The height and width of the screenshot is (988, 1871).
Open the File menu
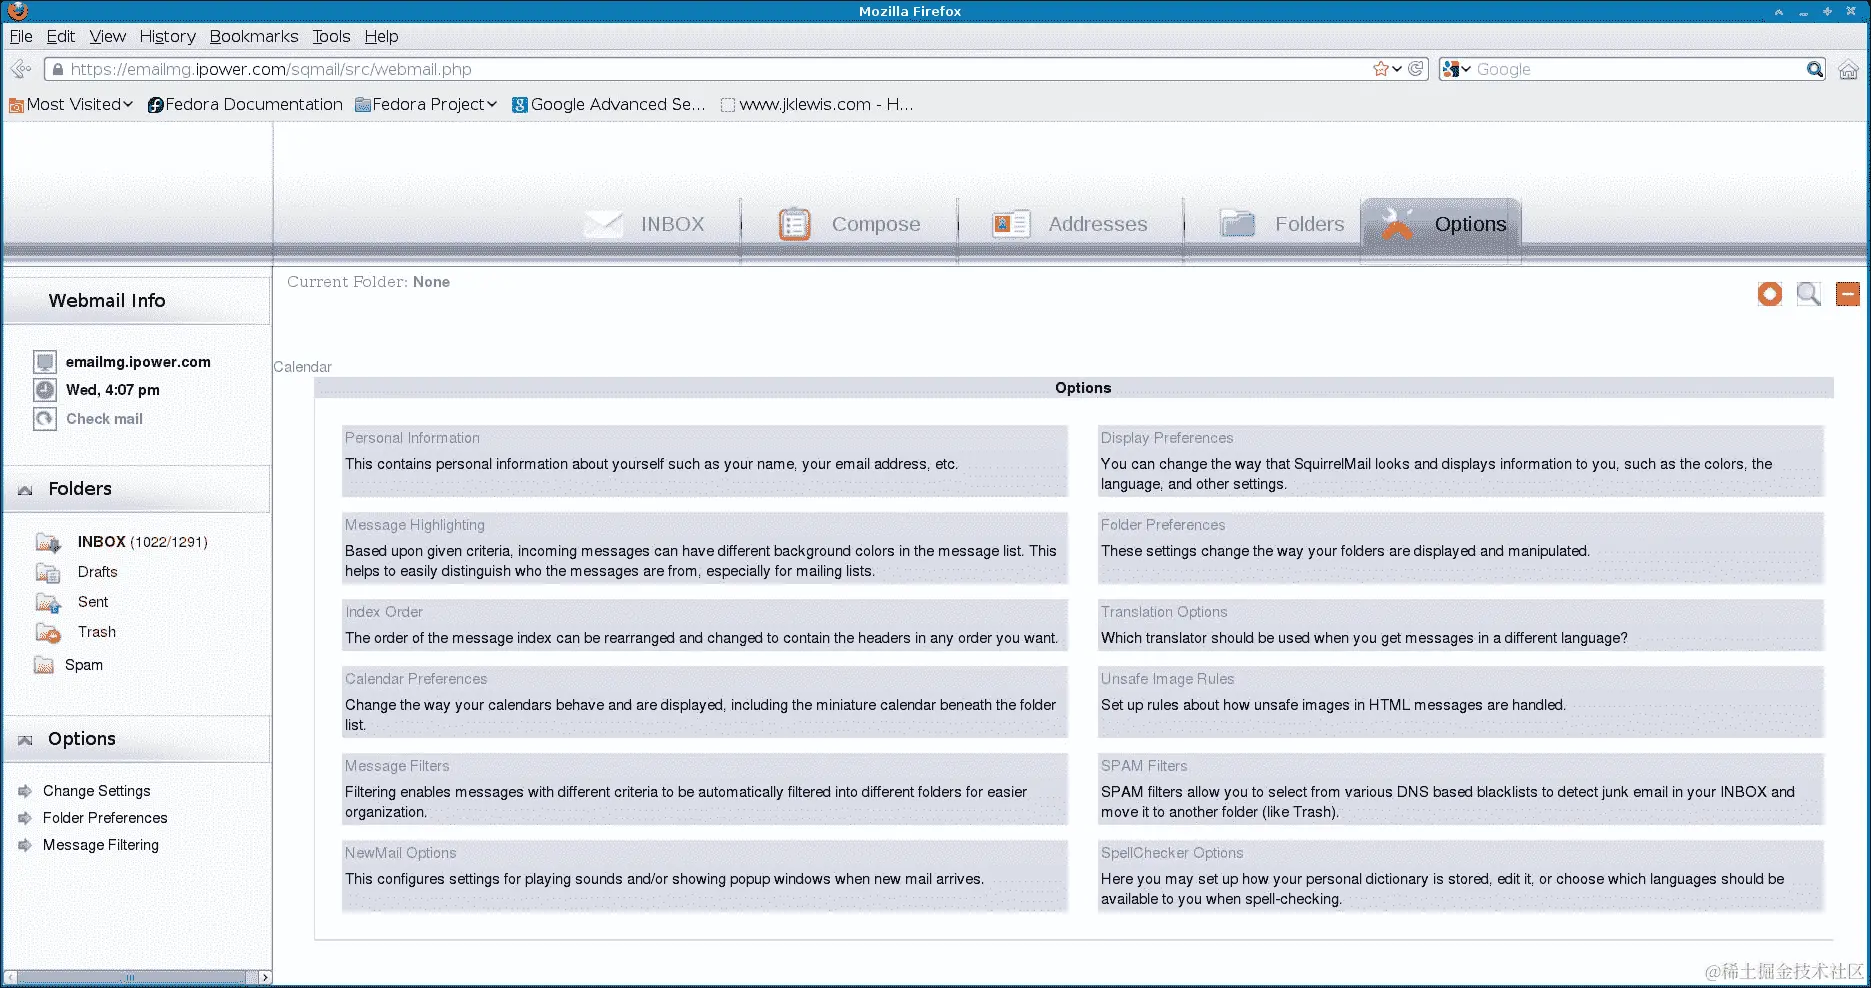point(21,36)
